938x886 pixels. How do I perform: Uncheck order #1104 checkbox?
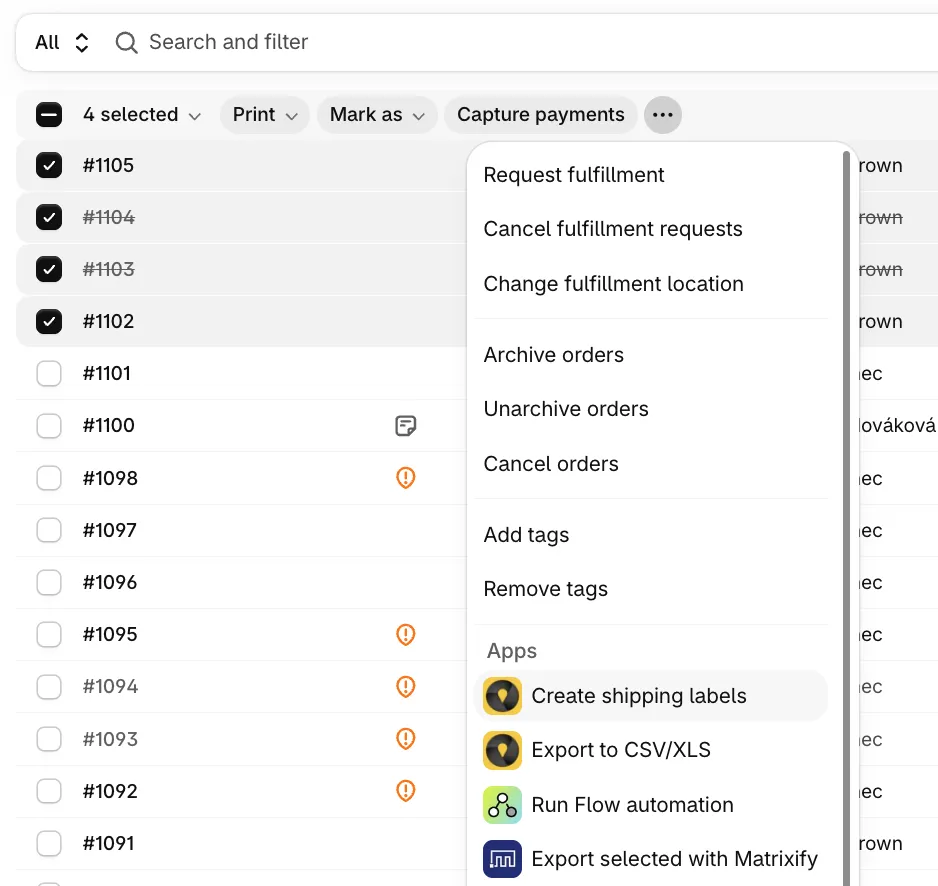[48, 217]
